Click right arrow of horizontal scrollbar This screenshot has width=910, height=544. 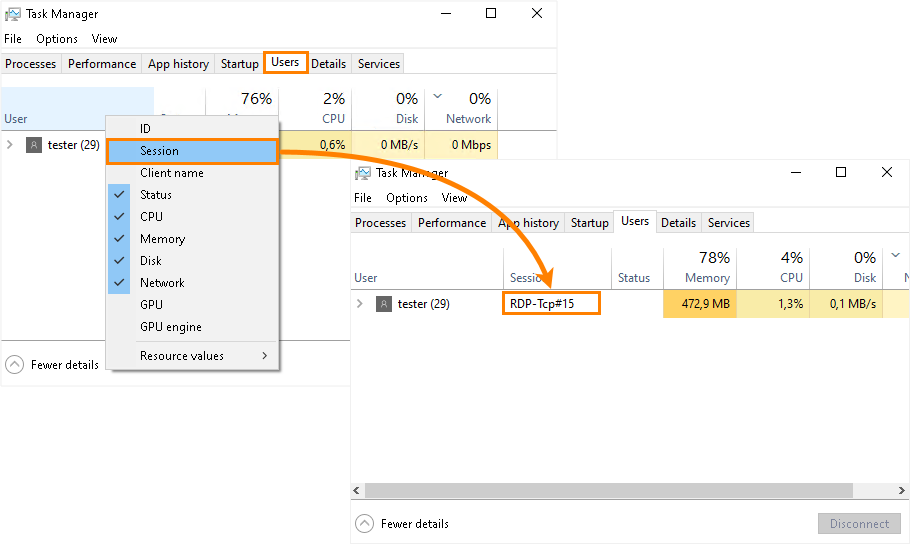pyautogui.click(x=902, y=491)
